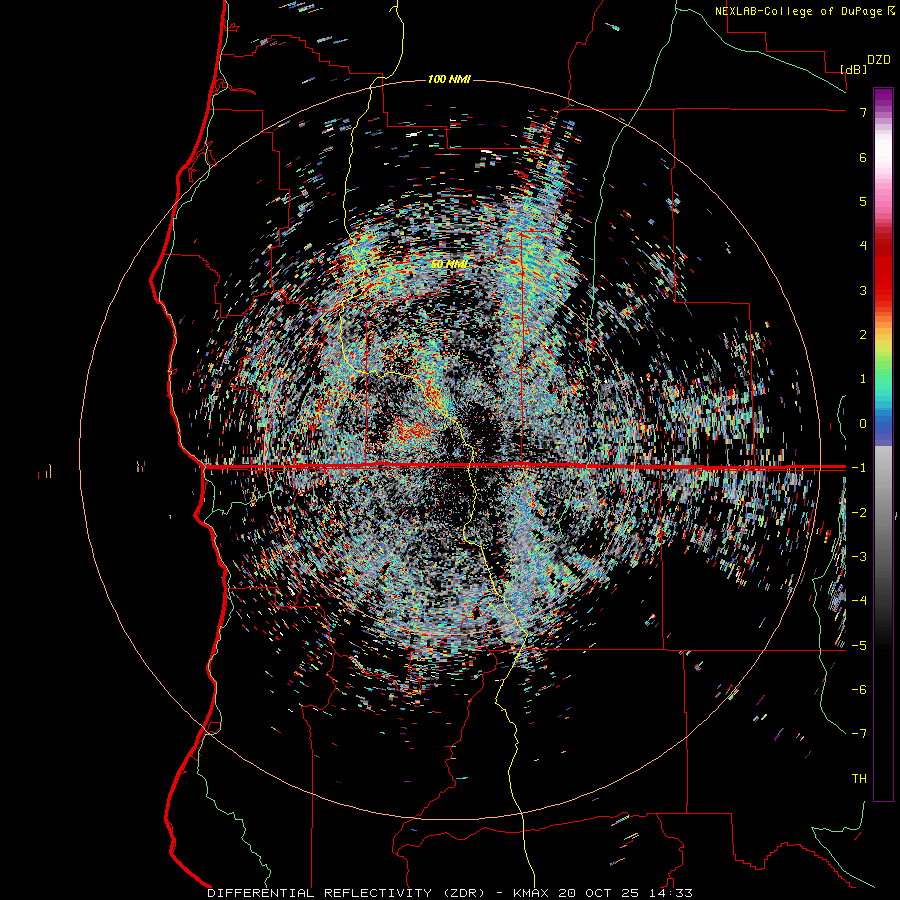Click the DZD legend title
The image size is (900, 900).
click(x=879, y=60)
